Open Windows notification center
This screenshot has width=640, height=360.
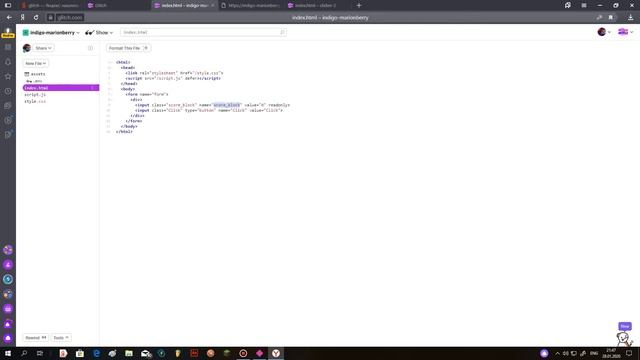tap(629, 353)
